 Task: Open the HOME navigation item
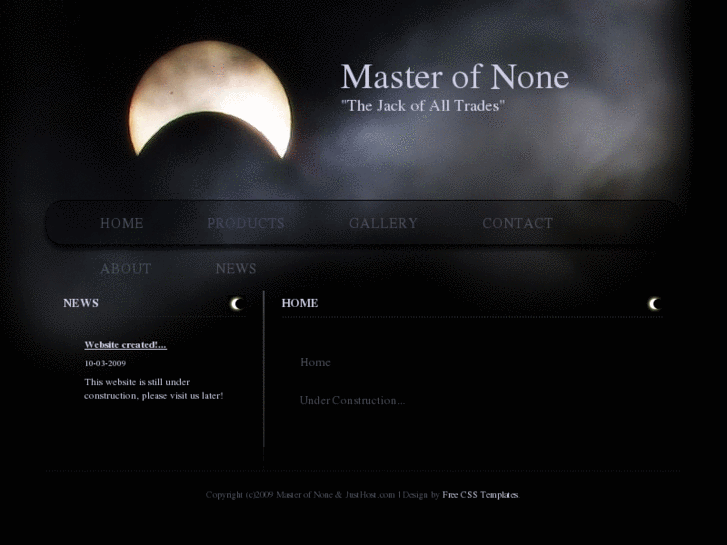coord(122,224)
